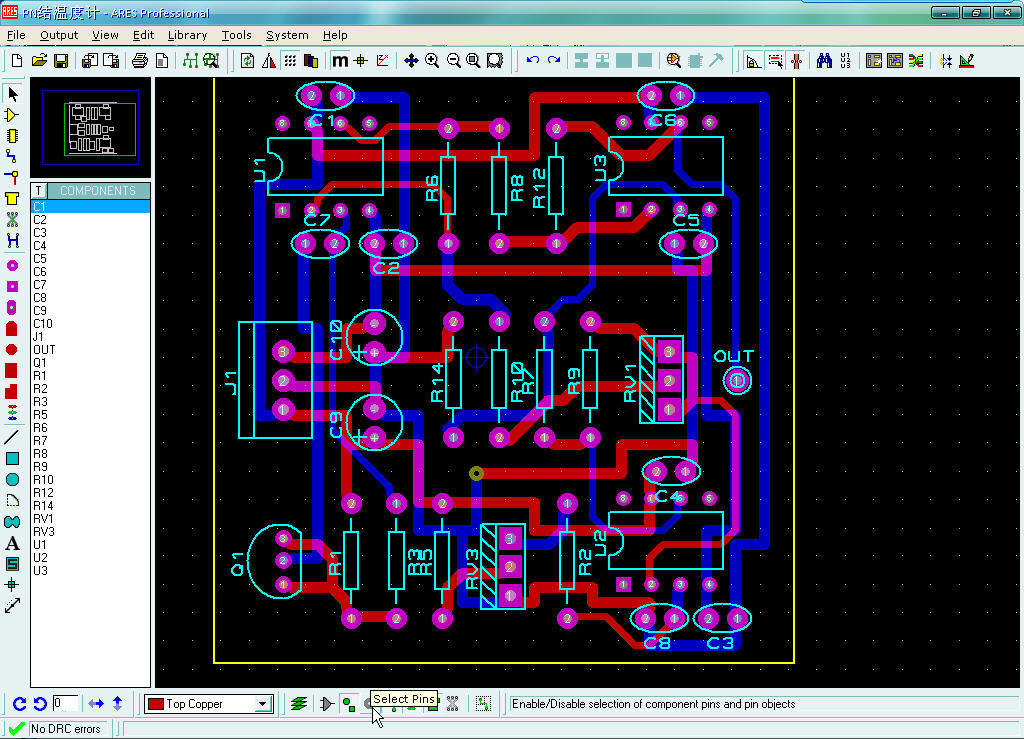Screen dimensions: 1024x739
Task: Set false origin with the crosshair icon
Action: pyautogui.click(x=360, y=61)
